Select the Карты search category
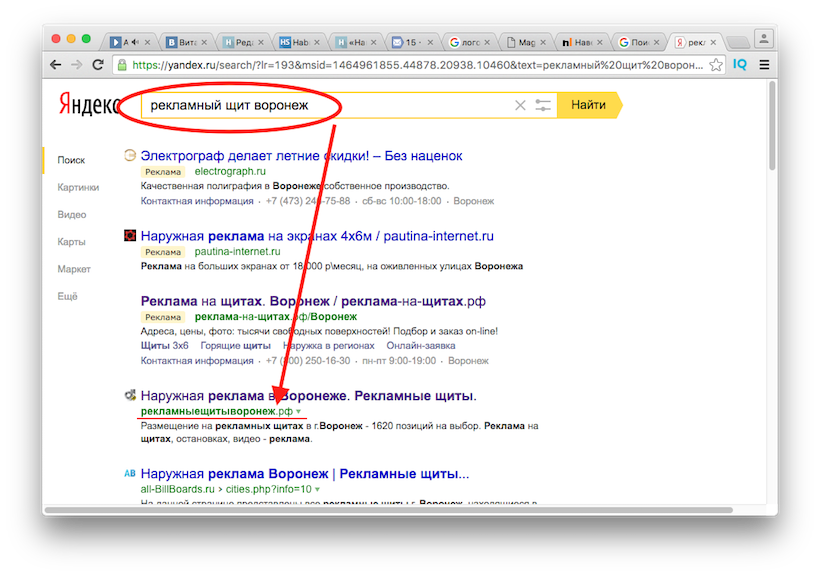820x576 pixels. pos(71,242)
